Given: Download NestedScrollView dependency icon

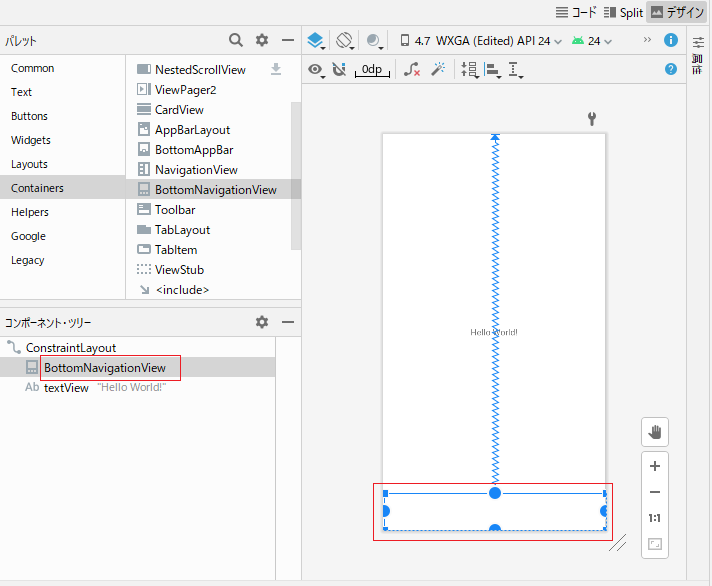Looking at the screenshot, I should [x=276, y=69].
